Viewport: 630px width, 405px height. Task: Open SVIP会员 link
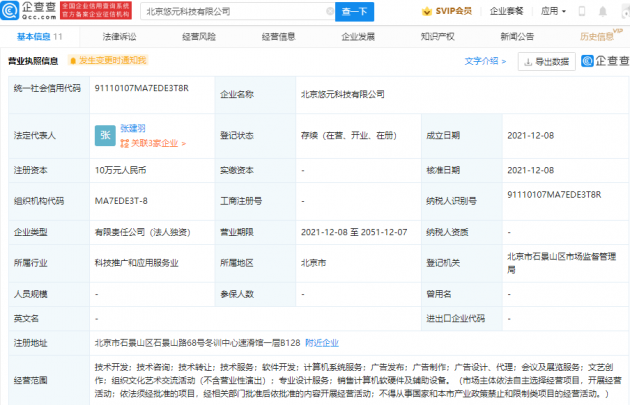coord(454,11)
